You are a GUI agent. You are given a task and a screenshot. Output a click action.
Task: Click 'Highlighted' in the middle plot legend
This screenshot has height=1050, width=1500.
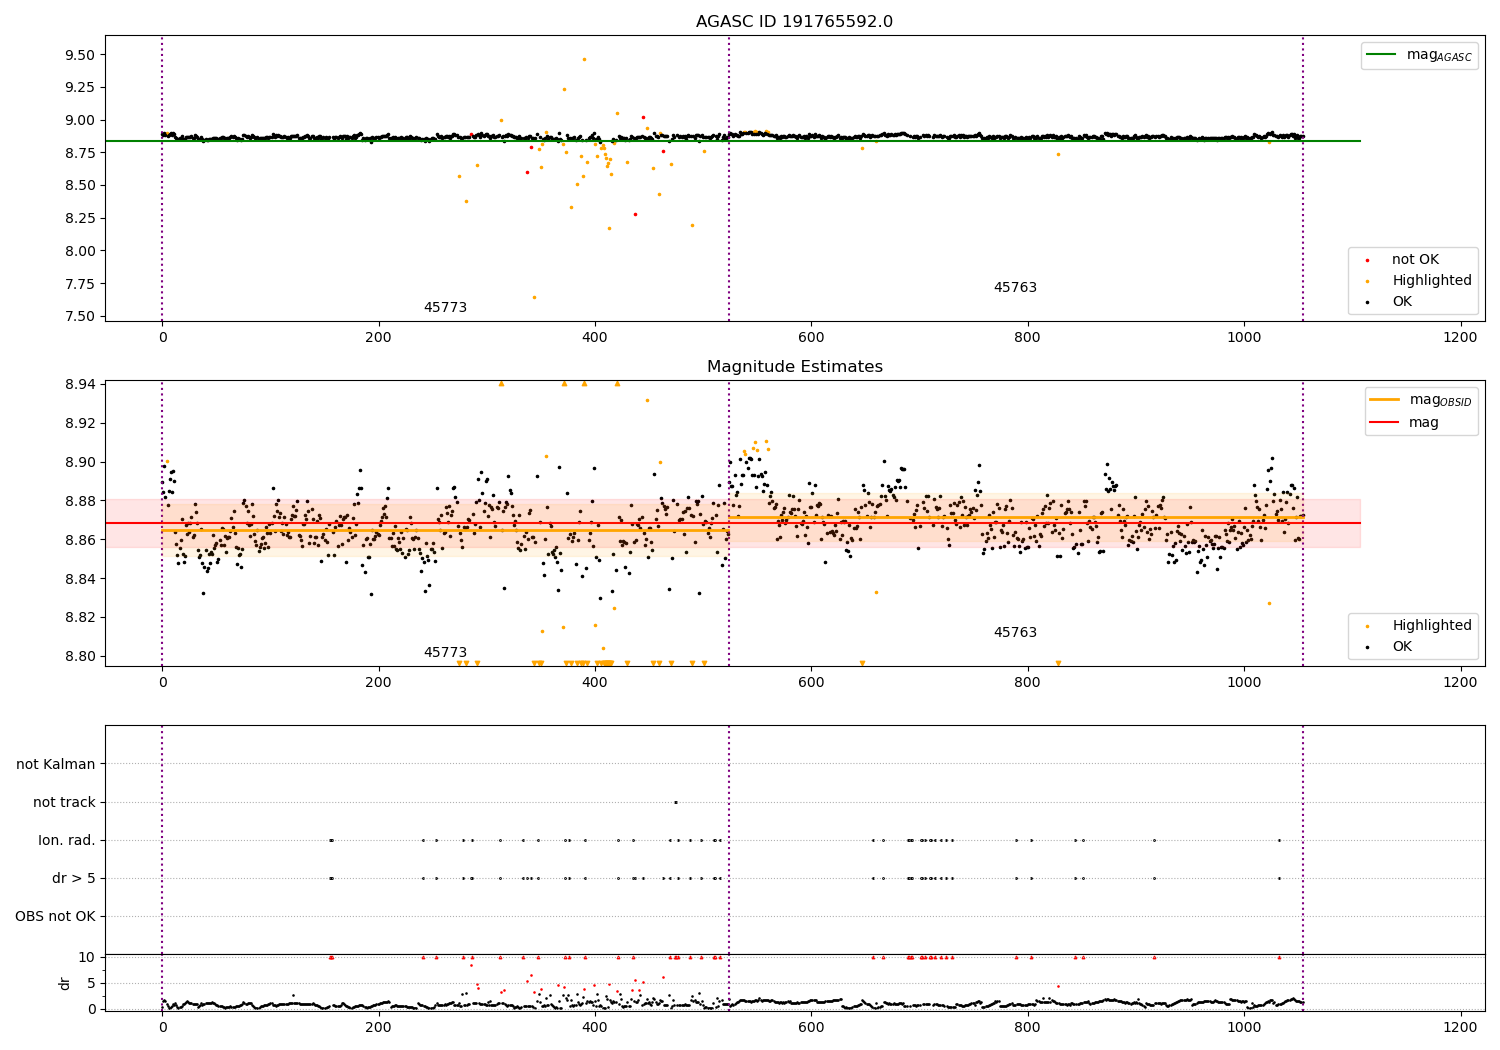click(x=1432, y=626)
